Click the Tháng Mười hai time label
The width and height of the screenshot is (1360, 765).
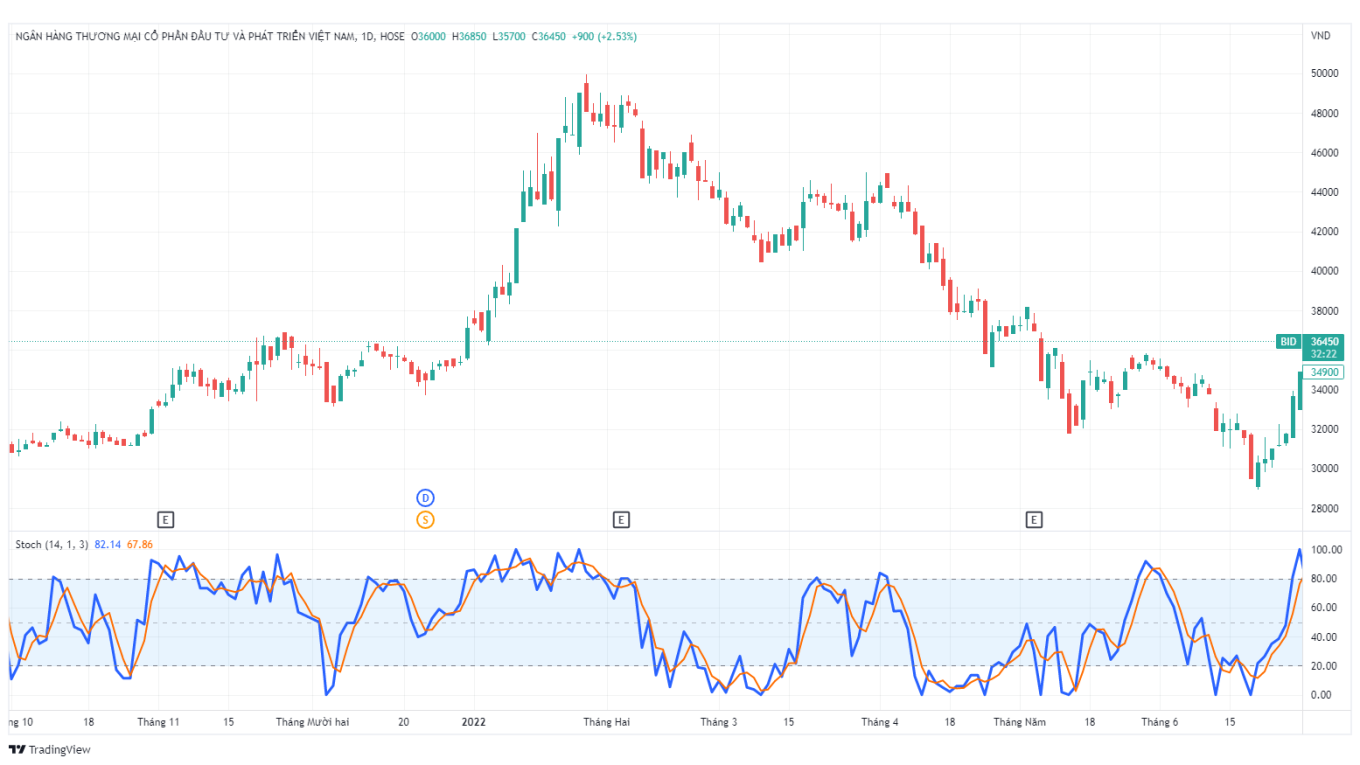[313, 721]
